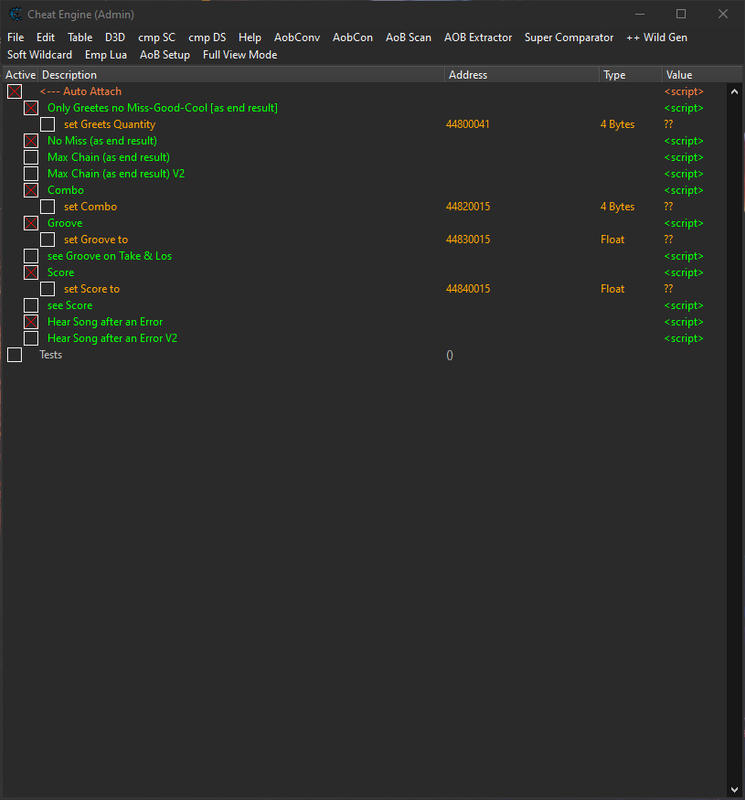
Task: Click address 44820015
Action: click(x=468, y=207)
